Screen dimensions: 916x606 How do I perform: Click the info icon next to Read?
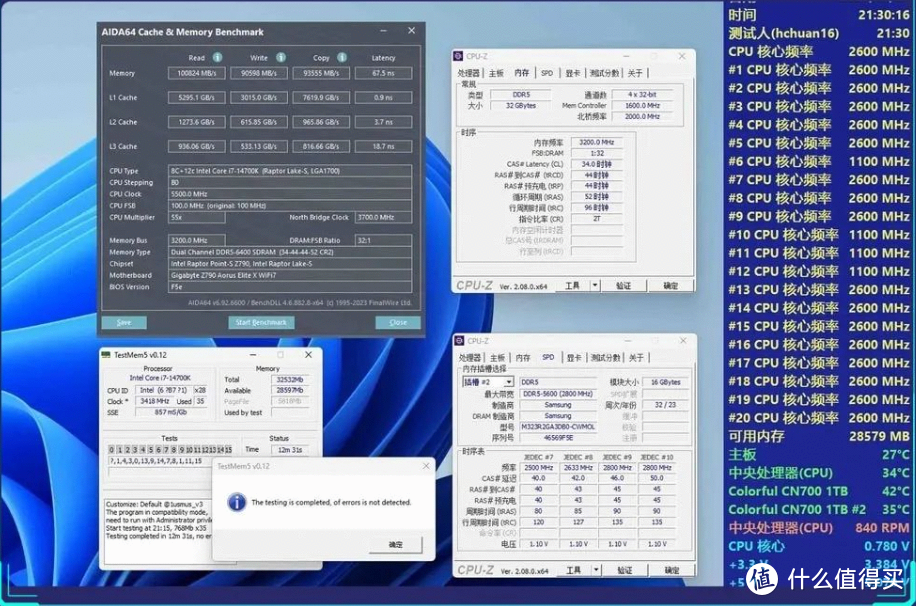click(x=217, y=57)
